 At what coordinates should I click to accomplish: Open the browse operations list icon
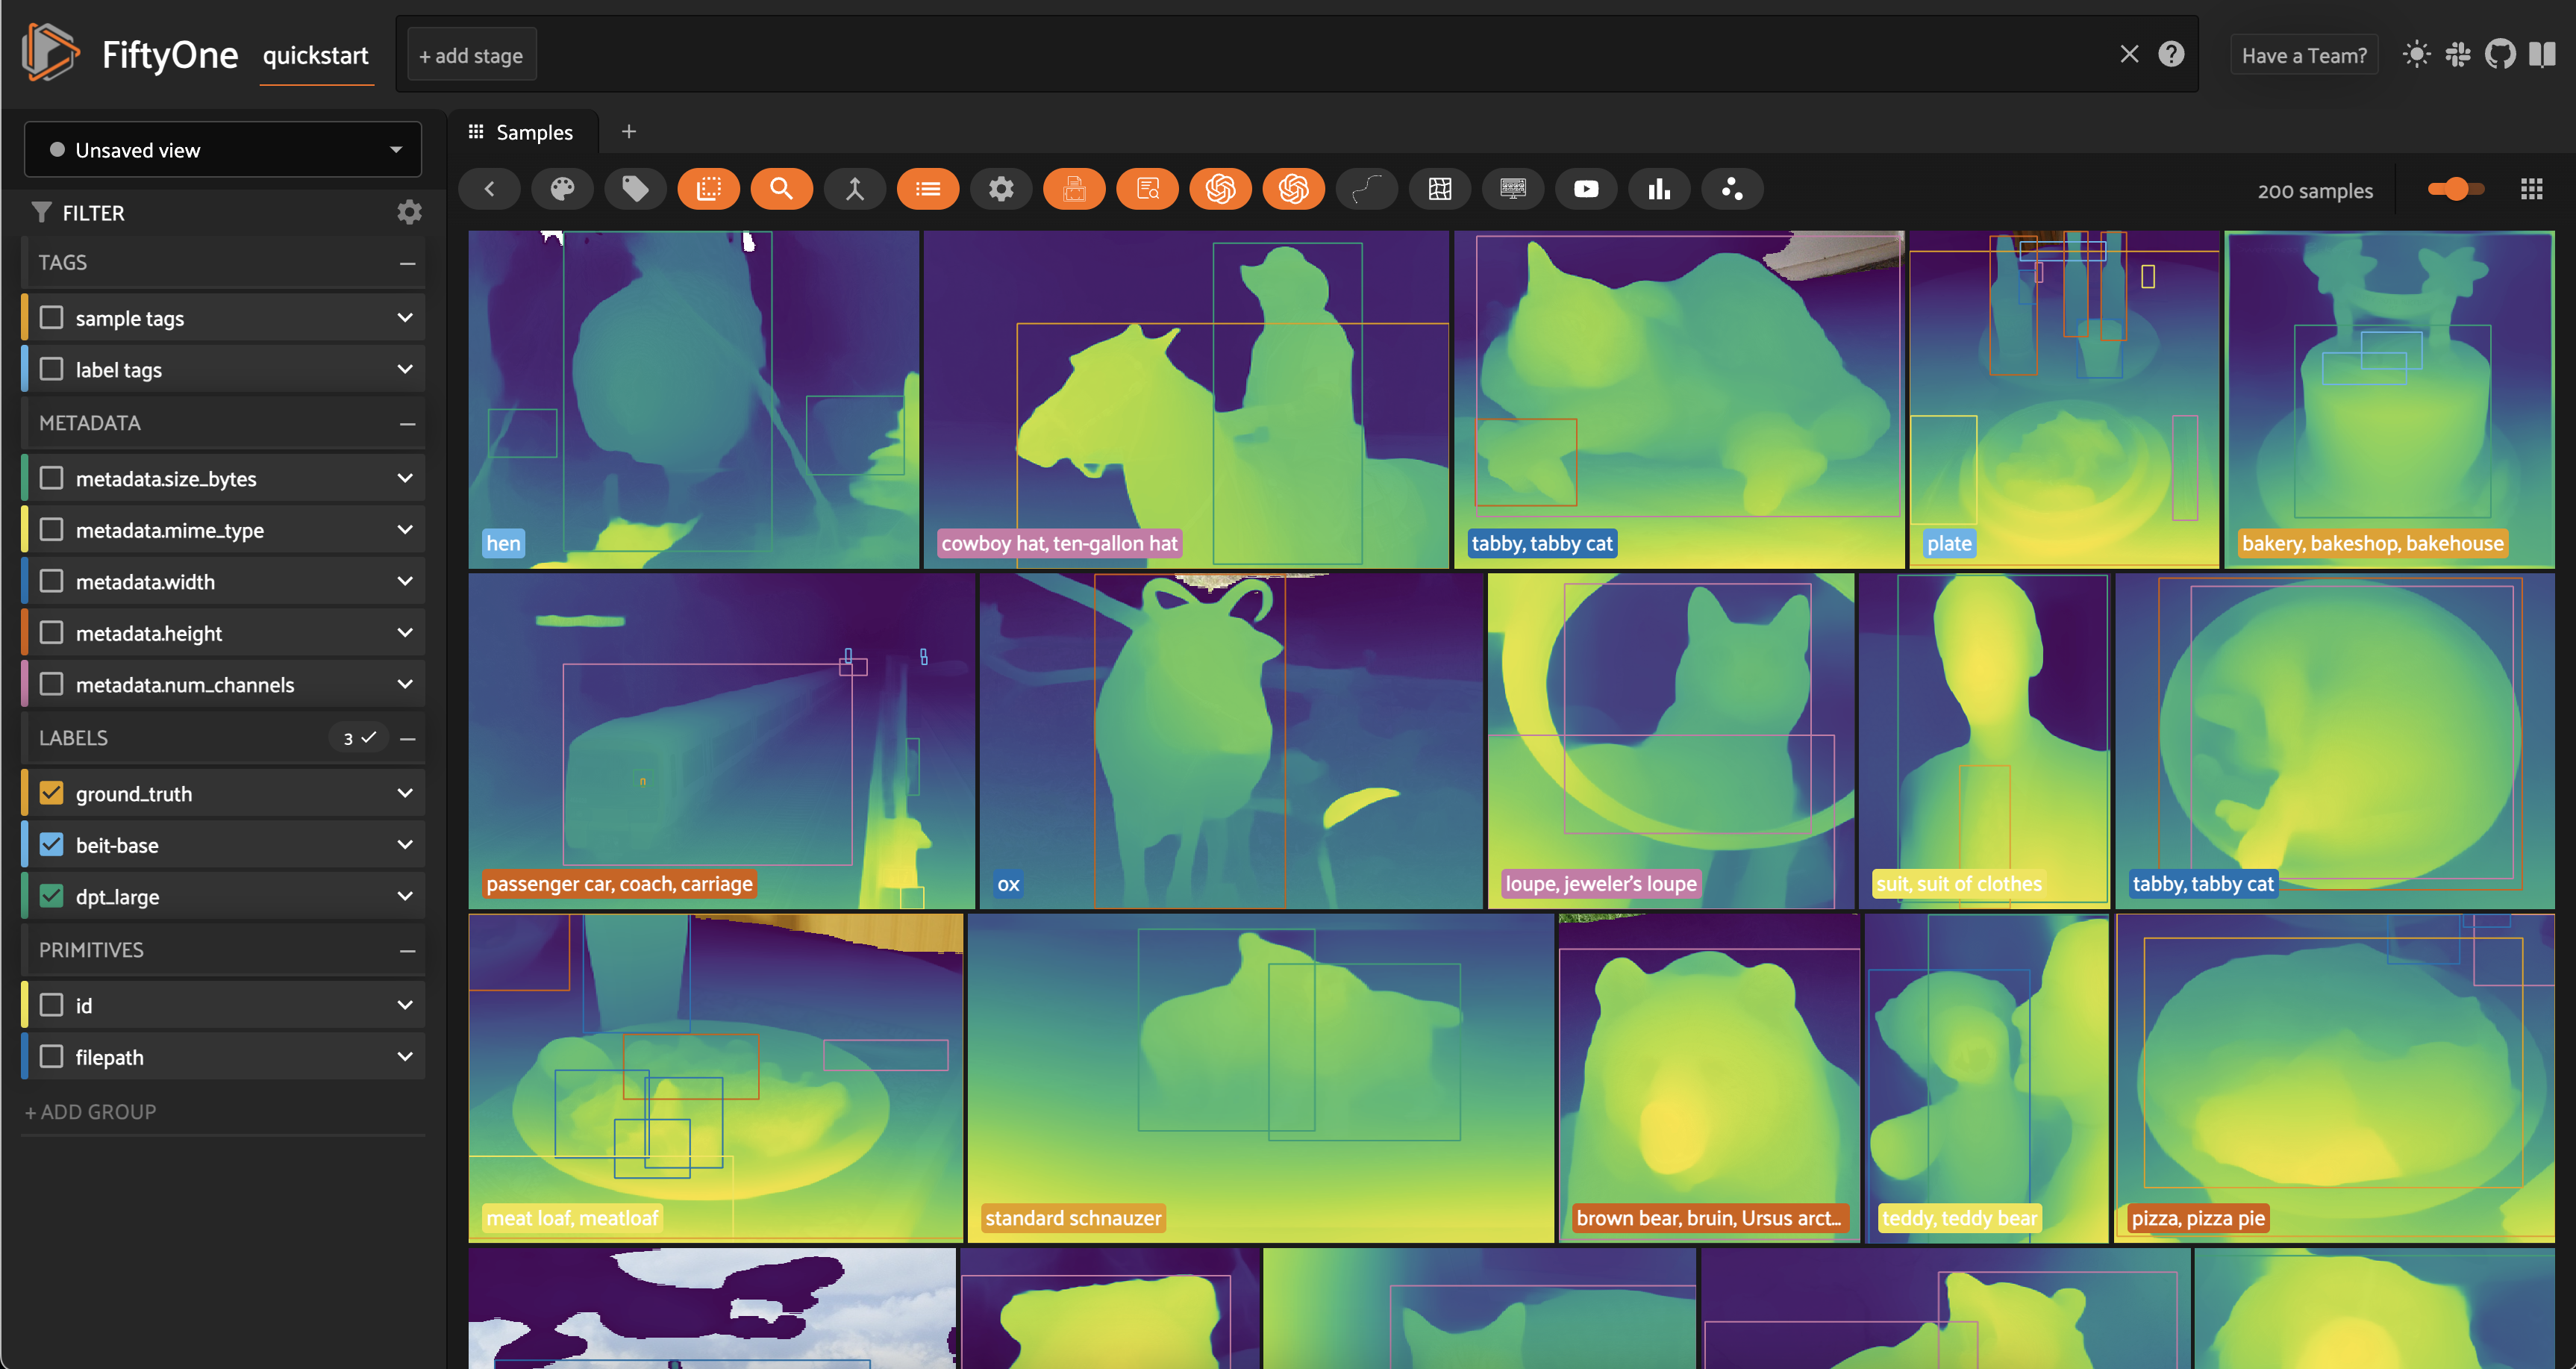tap(927, 189)
